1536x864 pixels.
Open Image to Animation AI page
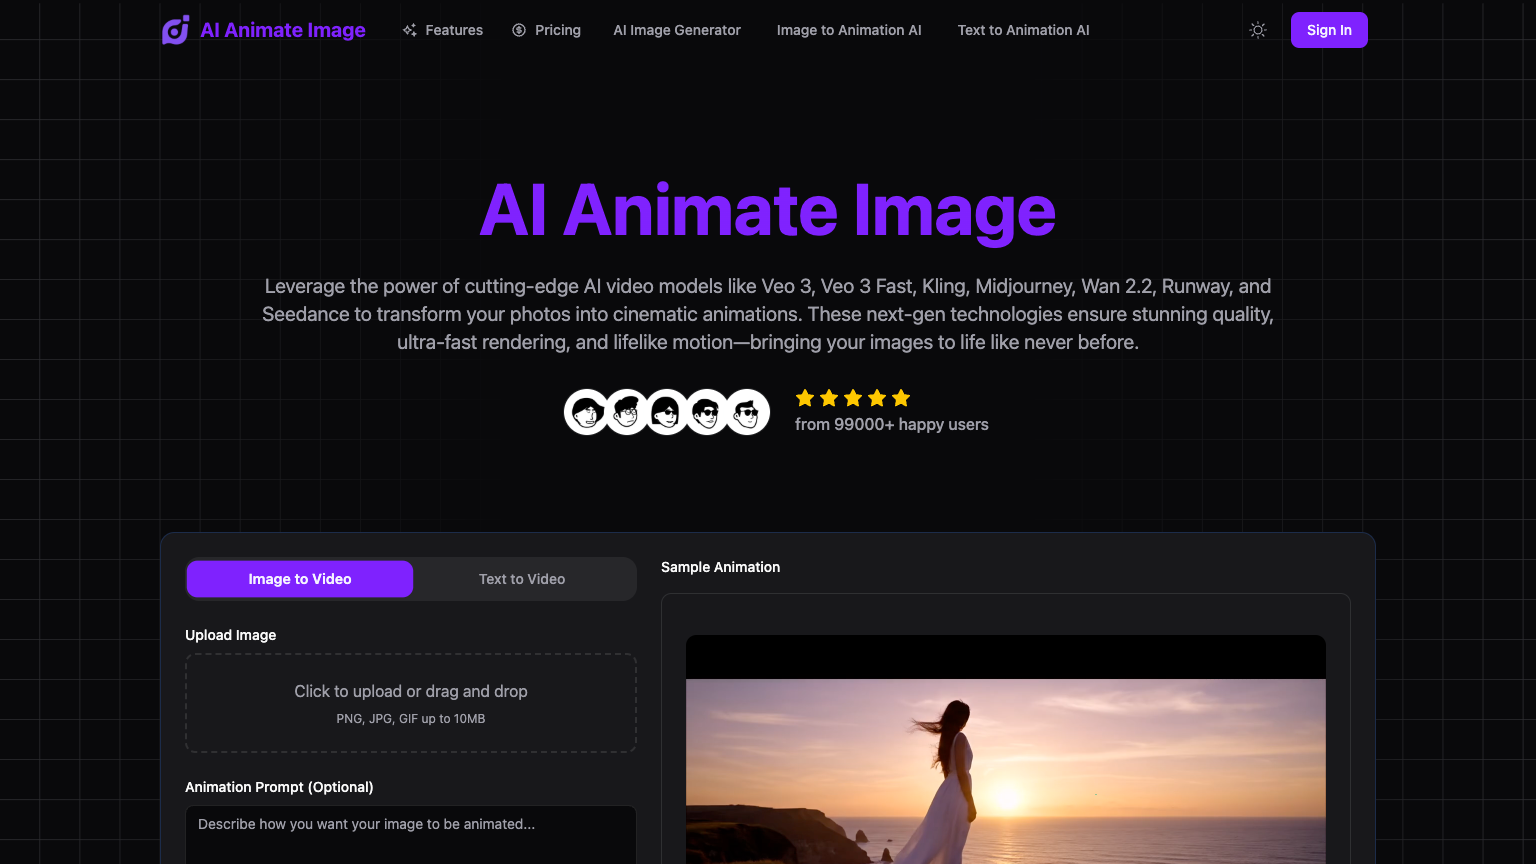pyautogui.click(x=849, y=30)
